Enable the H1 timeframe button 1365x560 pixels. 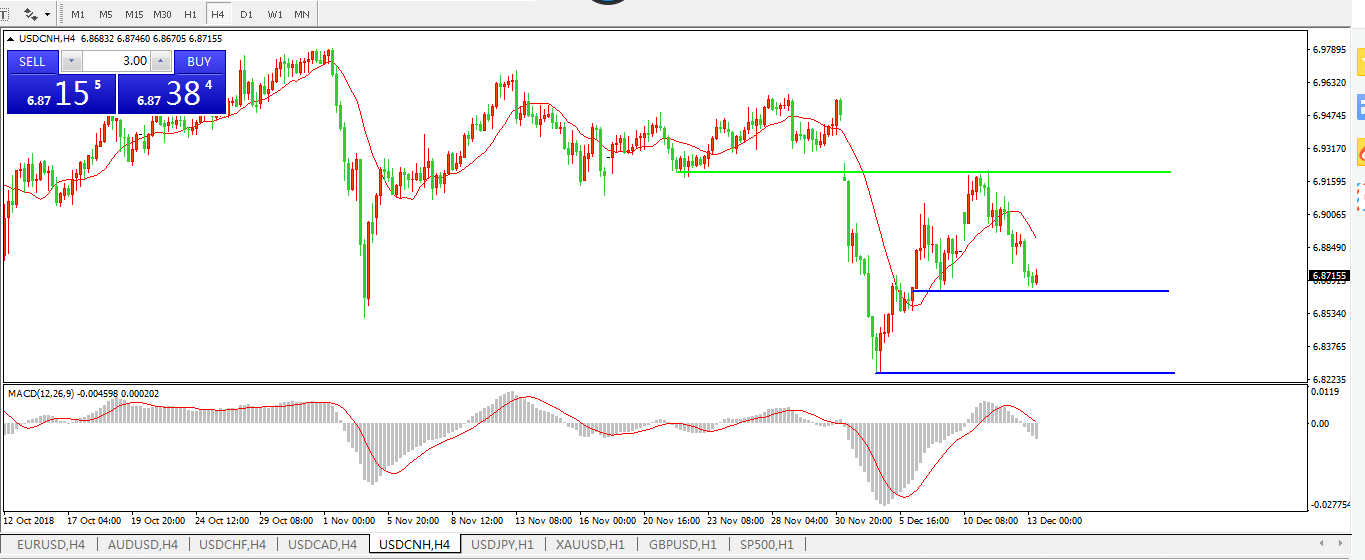point(190,15)
